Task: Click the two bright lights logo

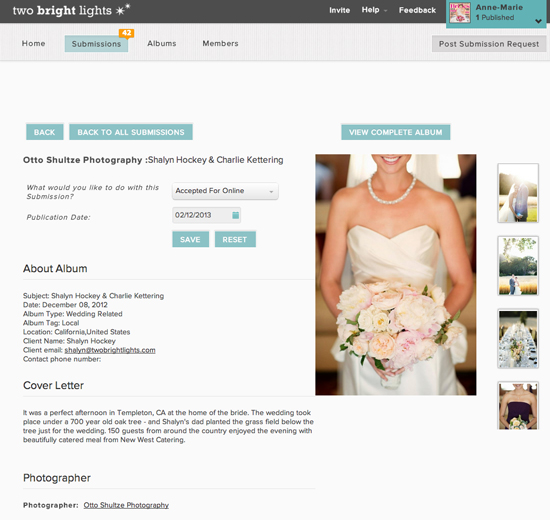Action: click(x=72, y=10)
